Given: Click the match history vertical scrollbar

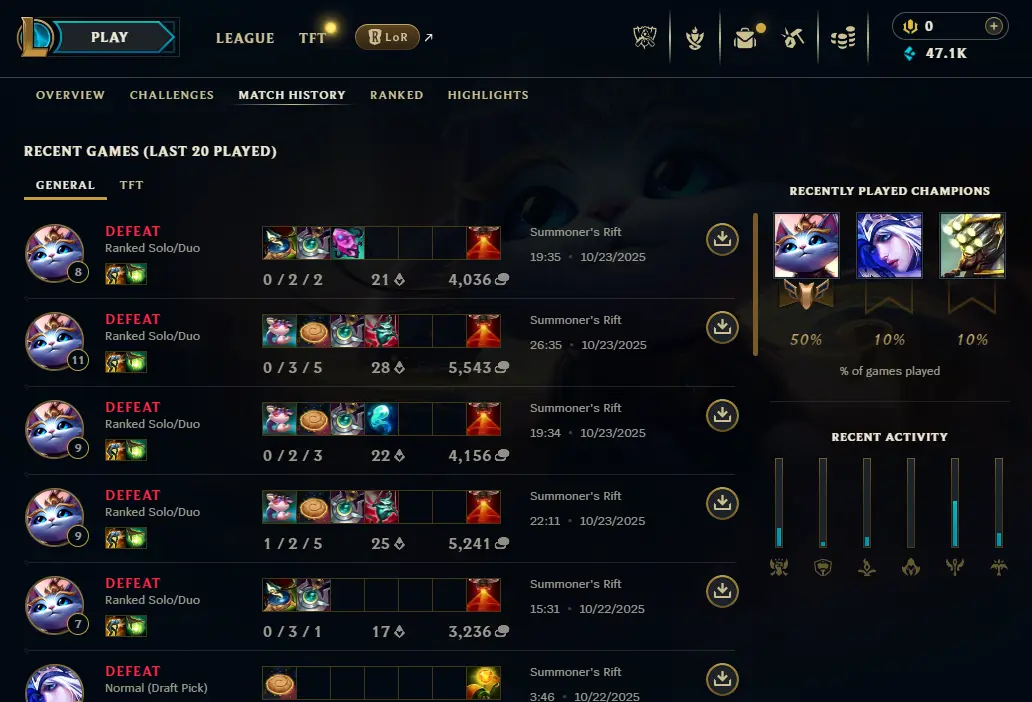Looking at the screenshot, I should click(x=756, y=284).
